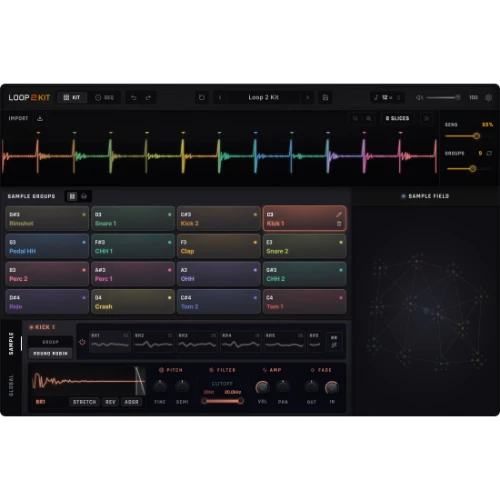Click the filter cutoff range slider

pos(222,401)
